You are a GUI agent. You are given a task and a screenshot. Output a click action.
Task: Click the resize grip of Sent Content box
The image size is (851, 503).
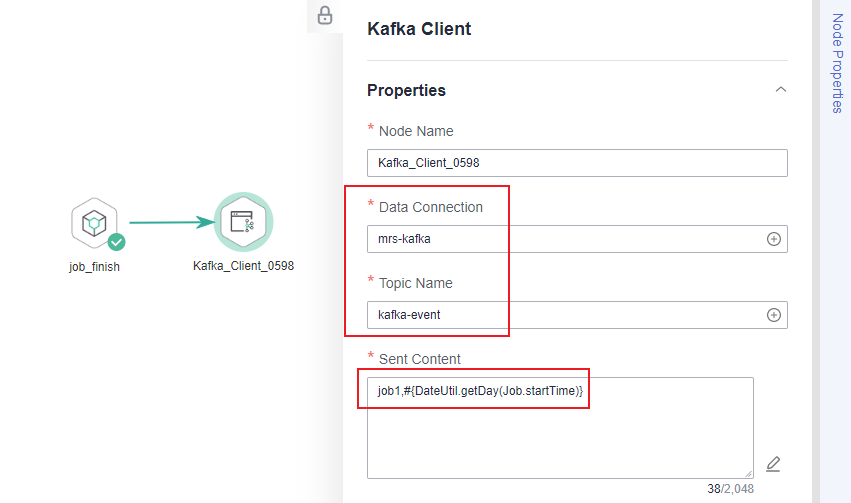748,474
